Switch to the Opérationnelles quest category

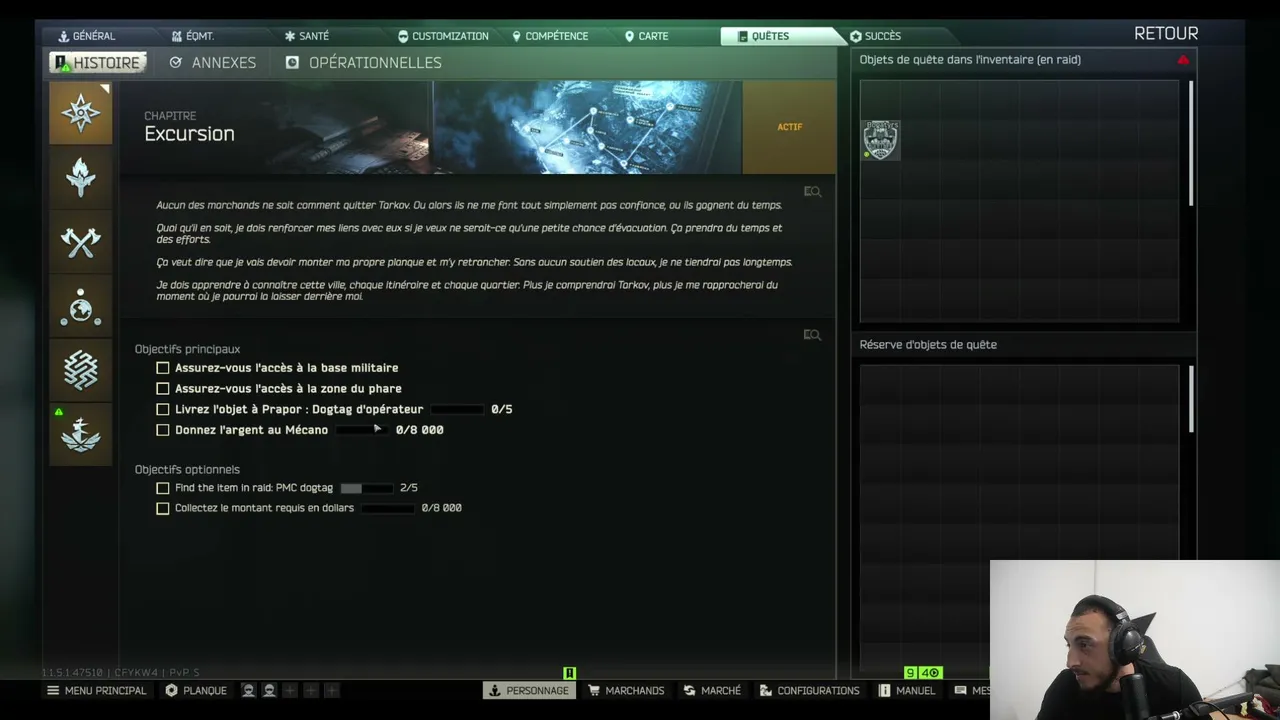pyautogui.click(x=364, y=63)
